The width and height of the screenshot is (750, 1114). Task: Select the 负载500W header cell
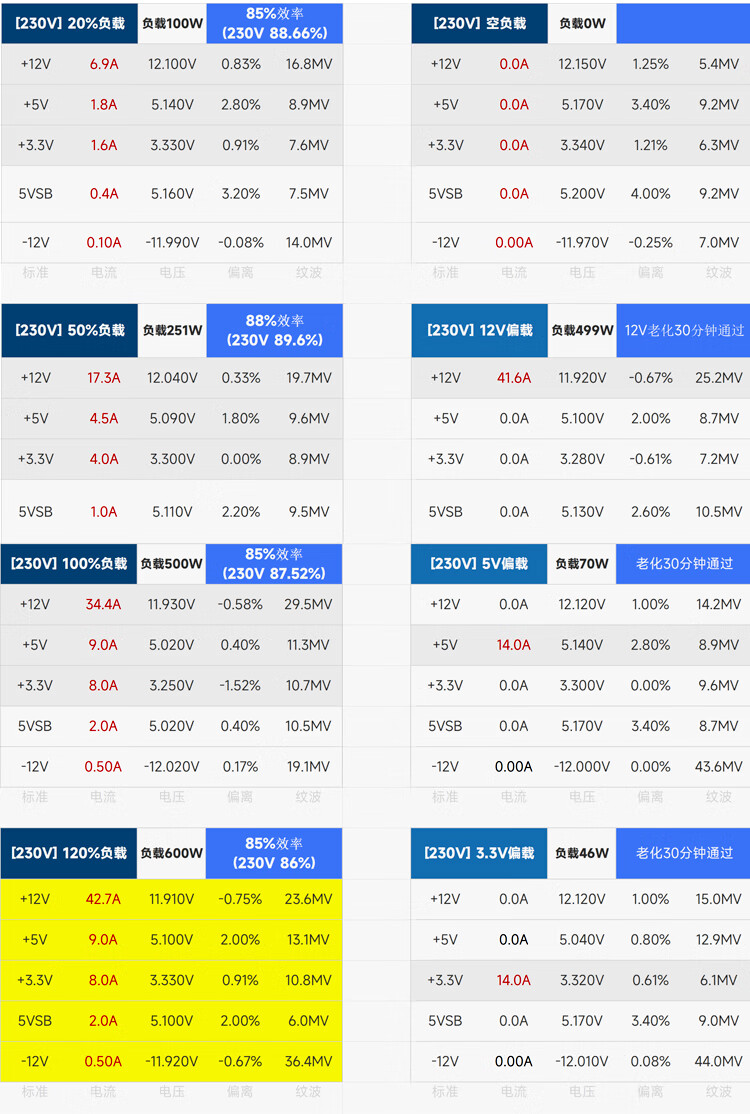pyautogui.click(x=171, y=563)
